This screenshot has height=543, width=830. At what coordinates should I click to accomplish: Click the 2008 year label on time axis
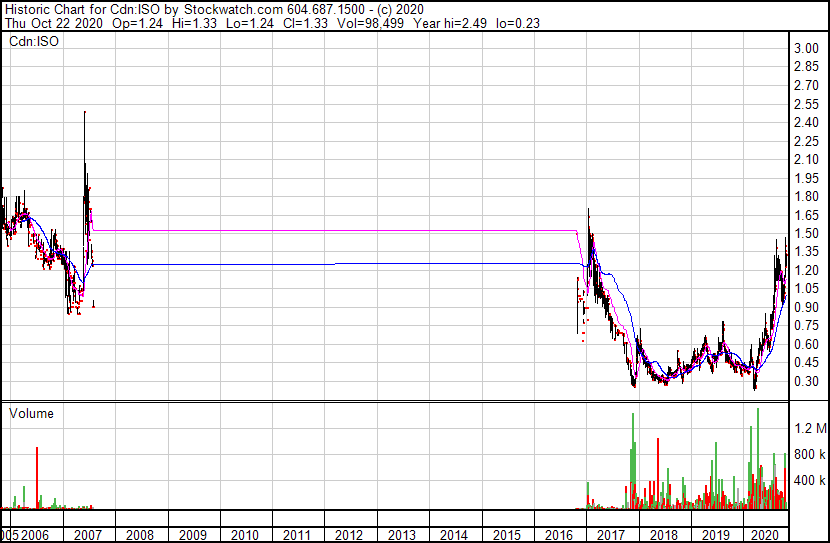pos(140,535)
